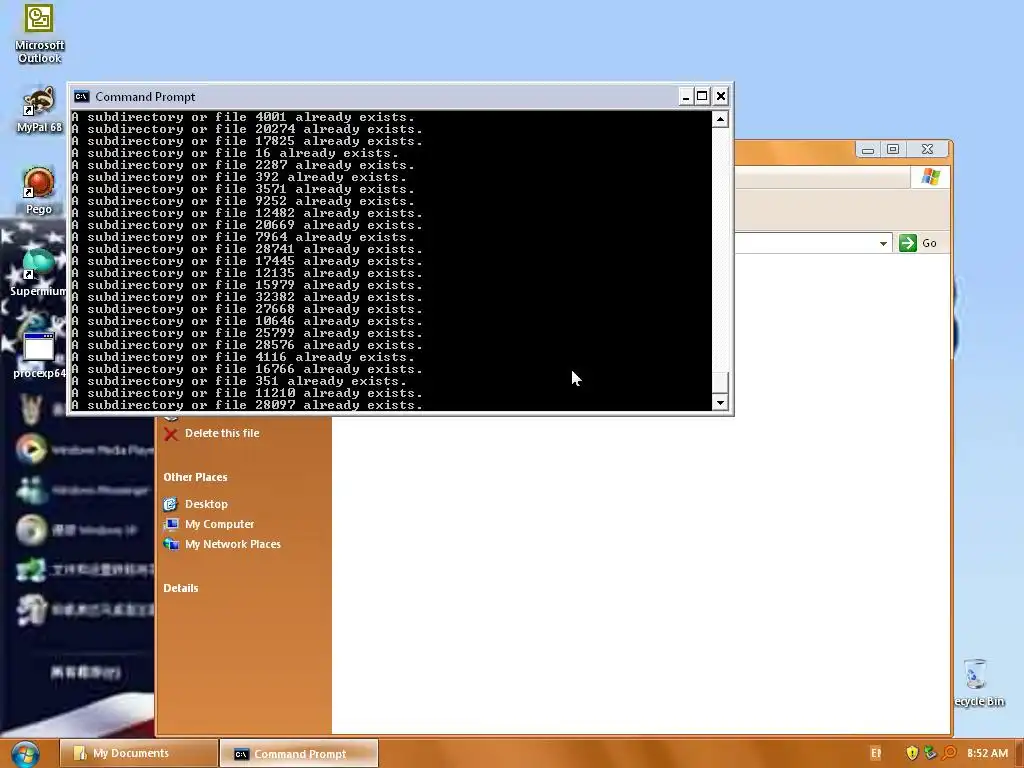Click the line mentioning file 12482
This screenshot has height=768, width=1024.
click(x=247, y=214)
